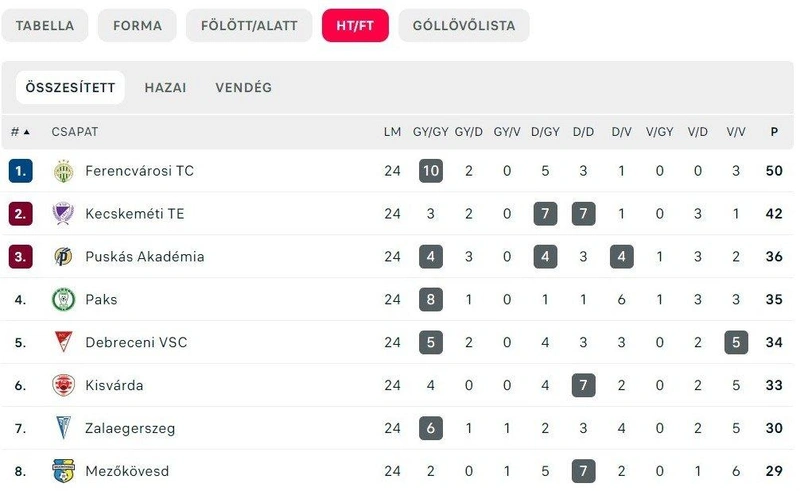Image resolution: width=800 pixels, height=491 pixels.
Task: Select the FORMA tab
Action: [137, 26]
